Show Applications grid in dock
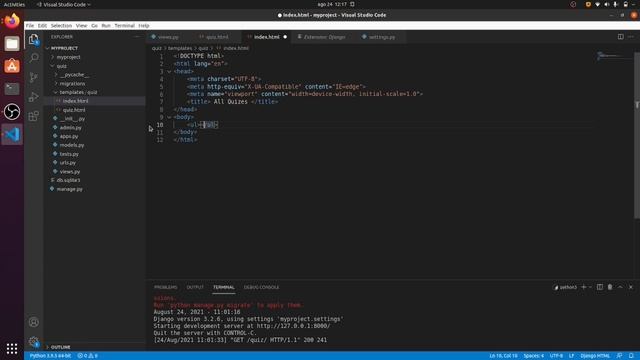 pos(12,348)
